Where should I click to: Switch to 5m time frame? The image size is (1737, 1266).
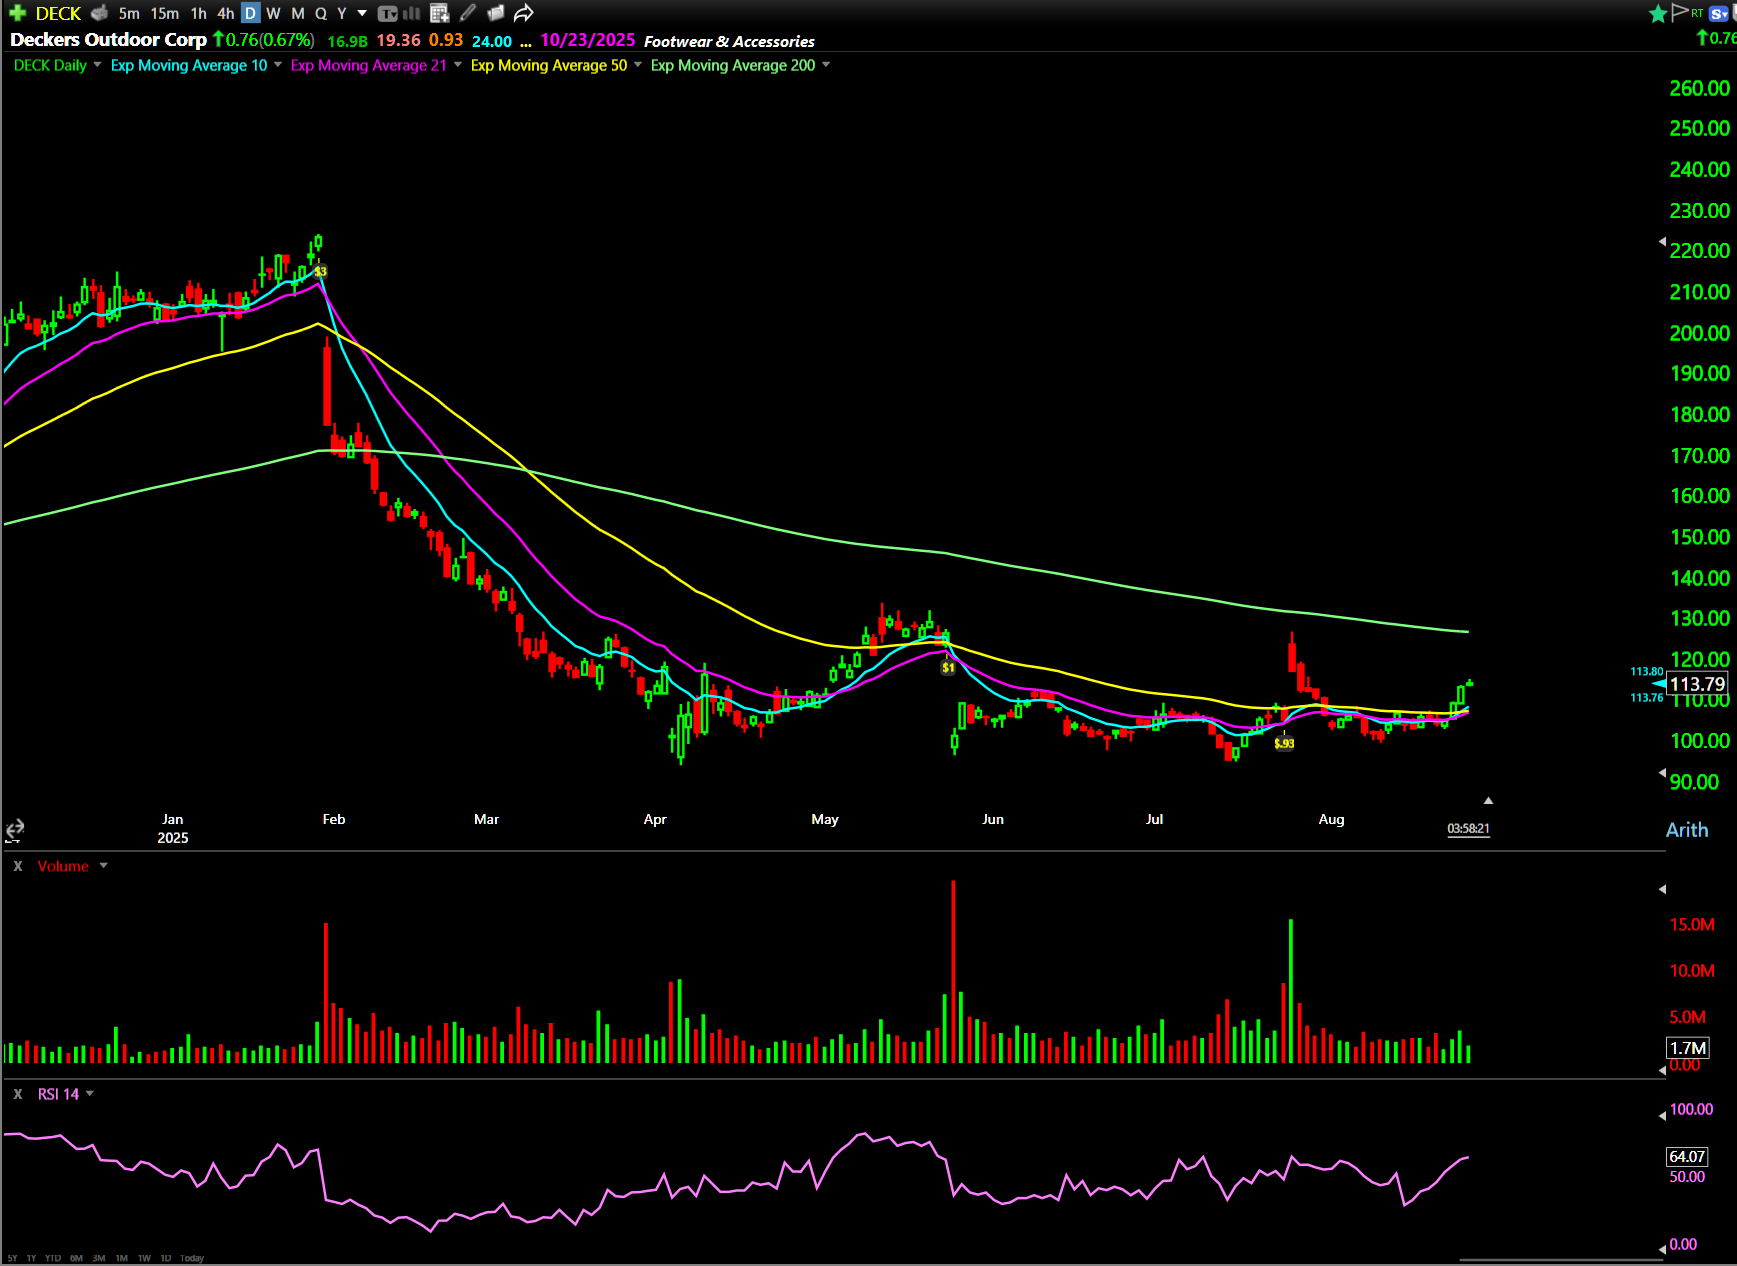coord(129,13)
